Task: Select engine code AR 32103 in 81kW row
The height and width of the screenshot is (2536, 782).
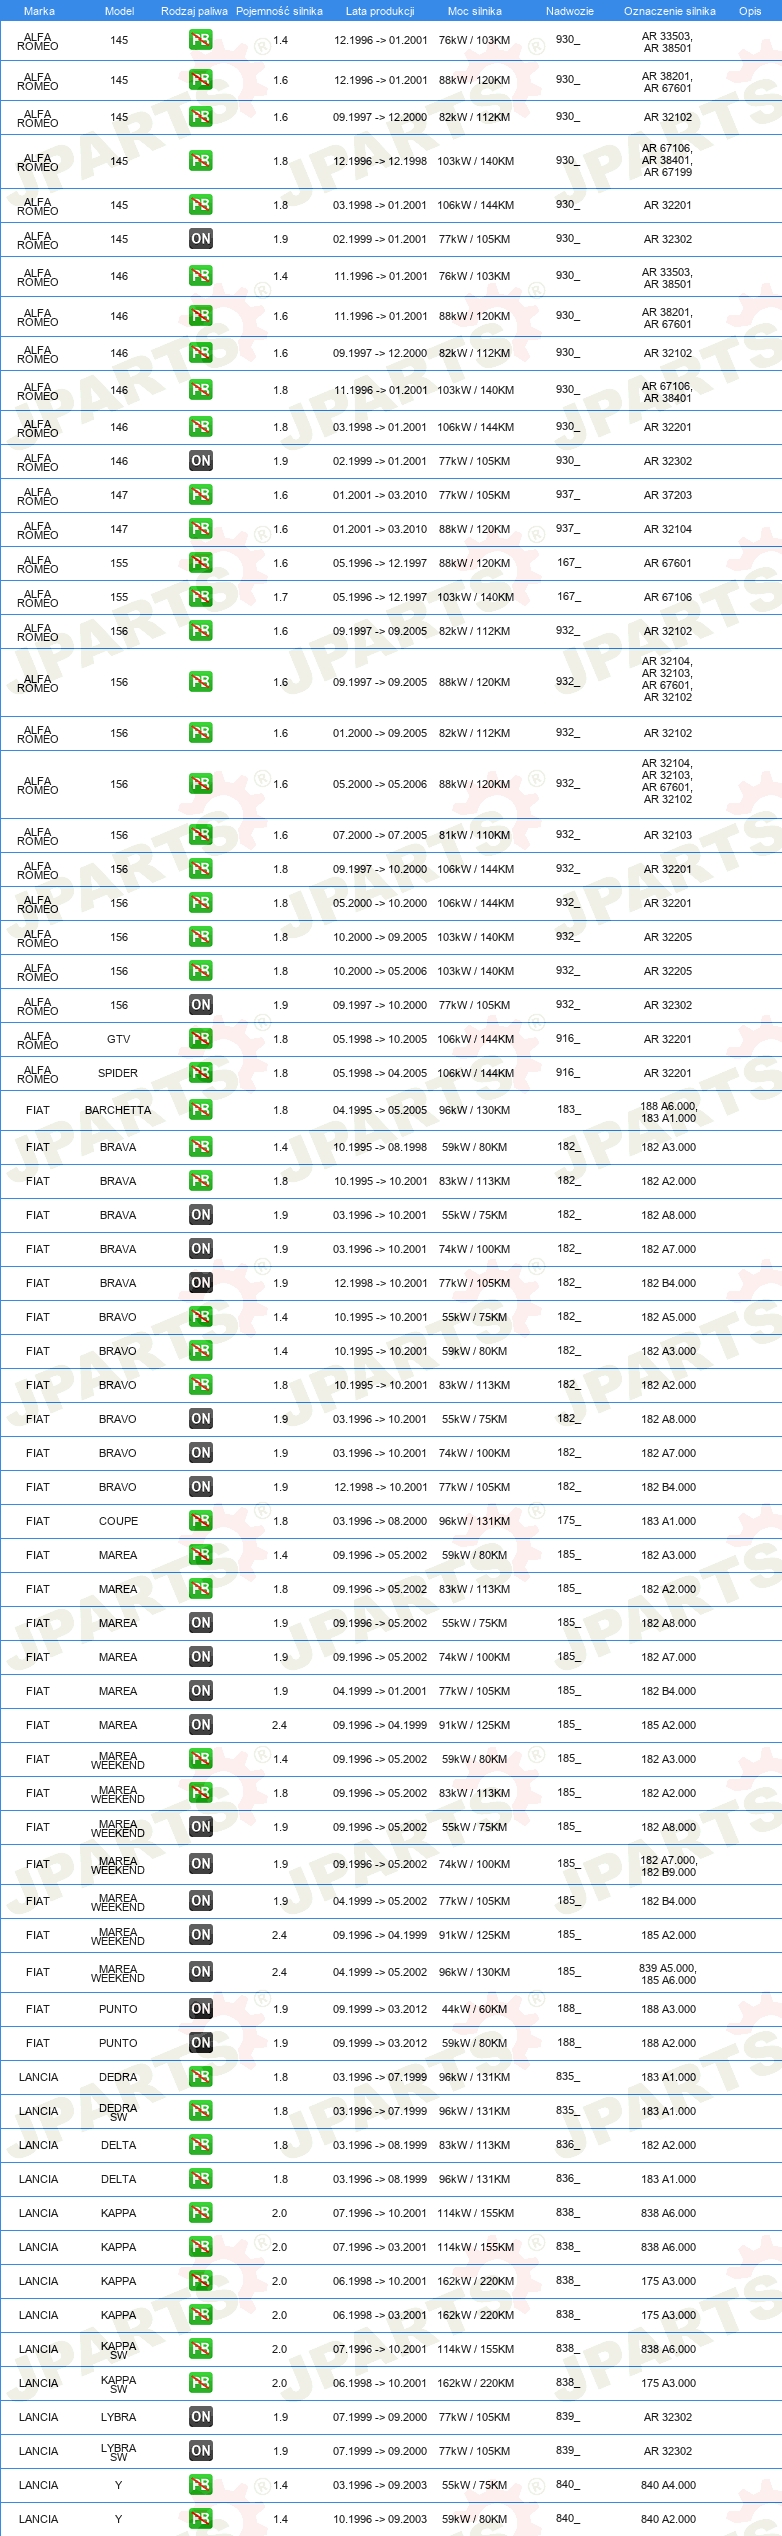Action: [x=667, y=835]
